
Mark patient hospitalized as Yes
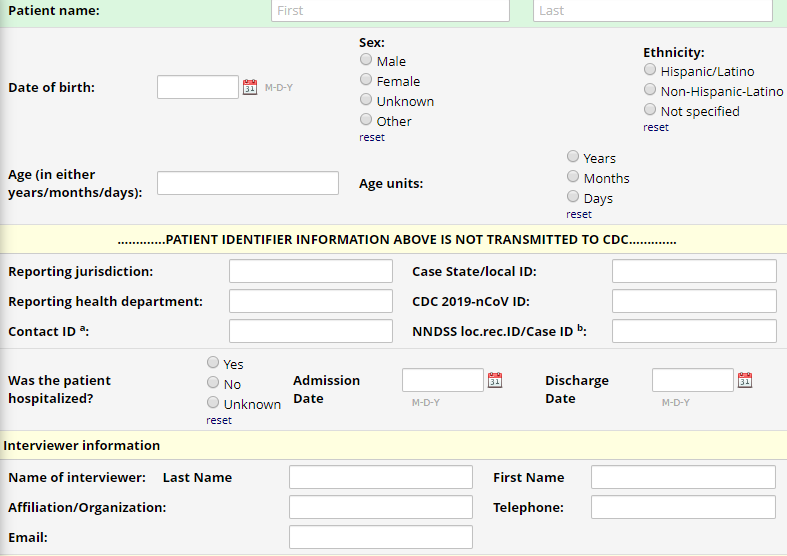pyautogui.click(x=213, y=363)
